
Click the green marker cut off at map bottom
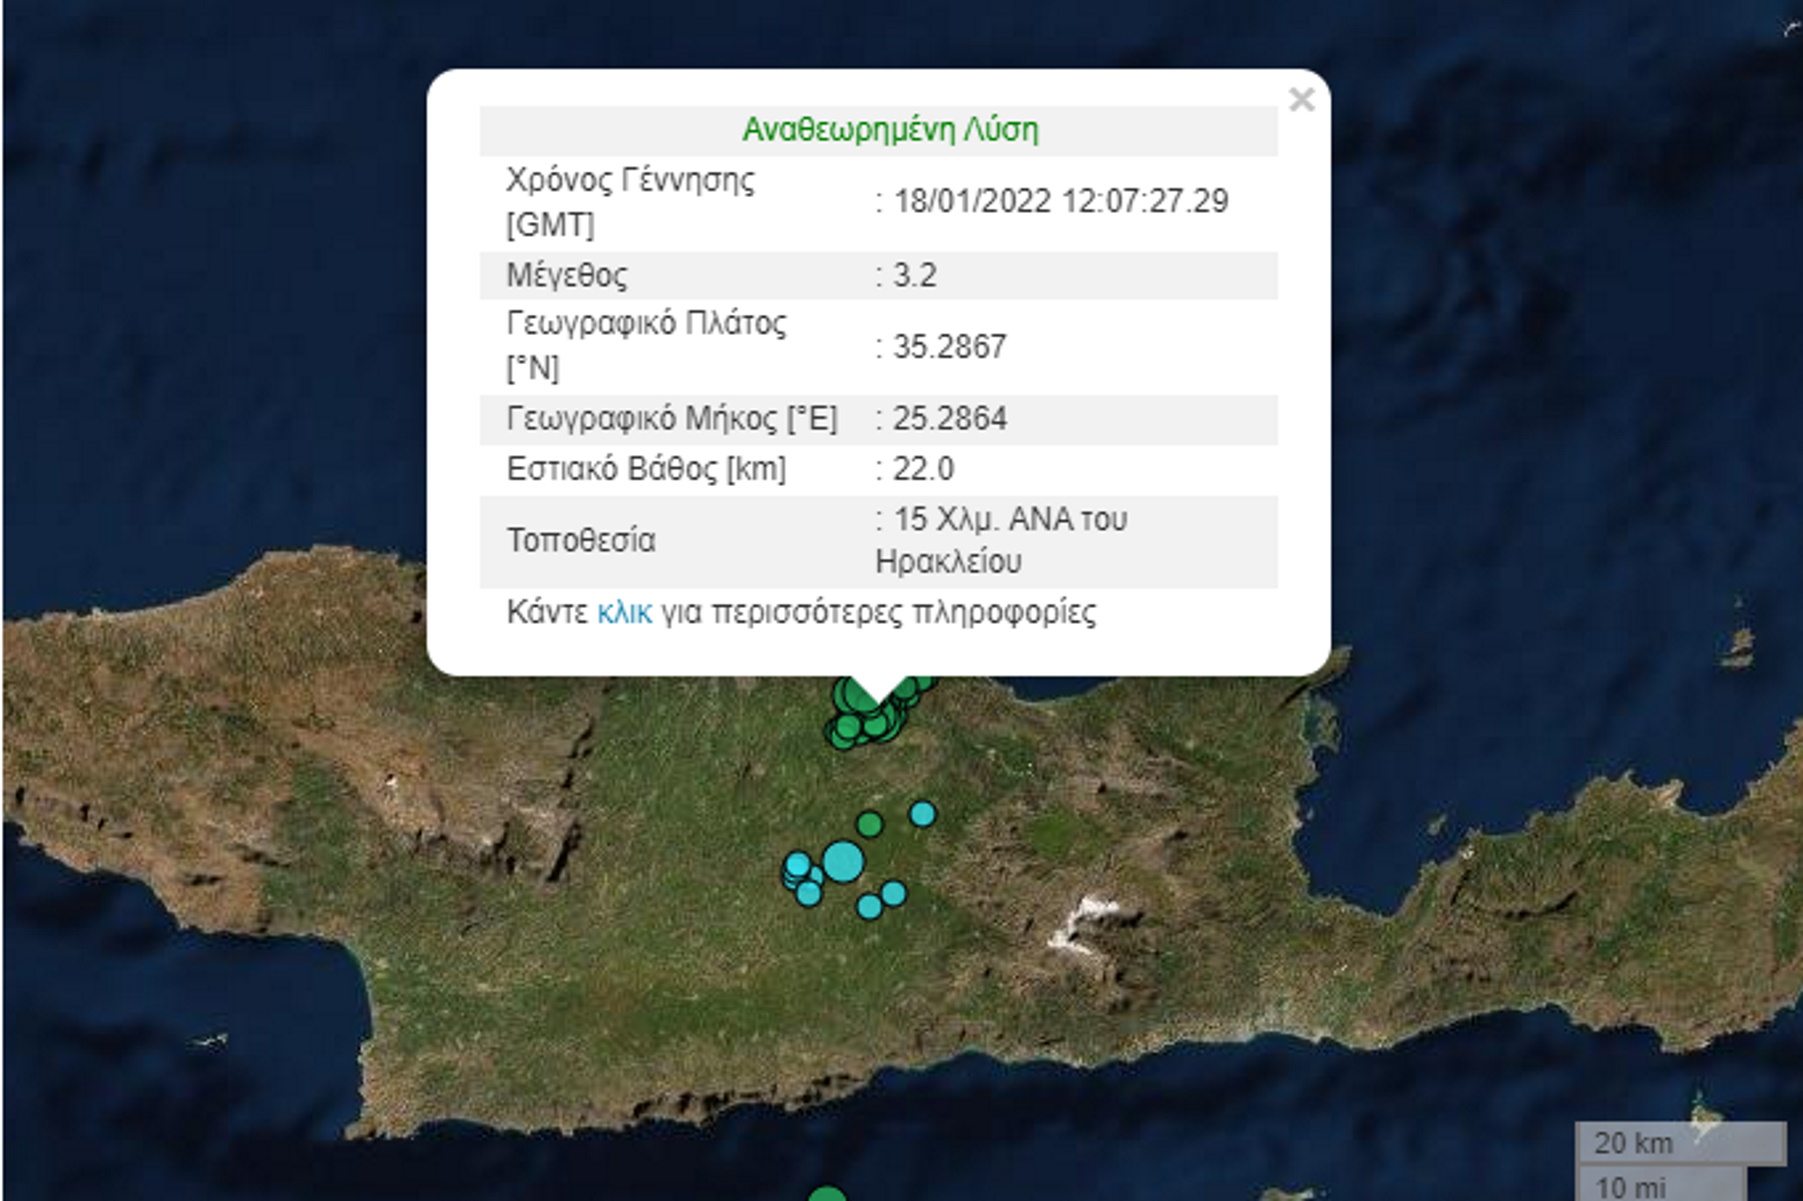tap(827, 1193)
